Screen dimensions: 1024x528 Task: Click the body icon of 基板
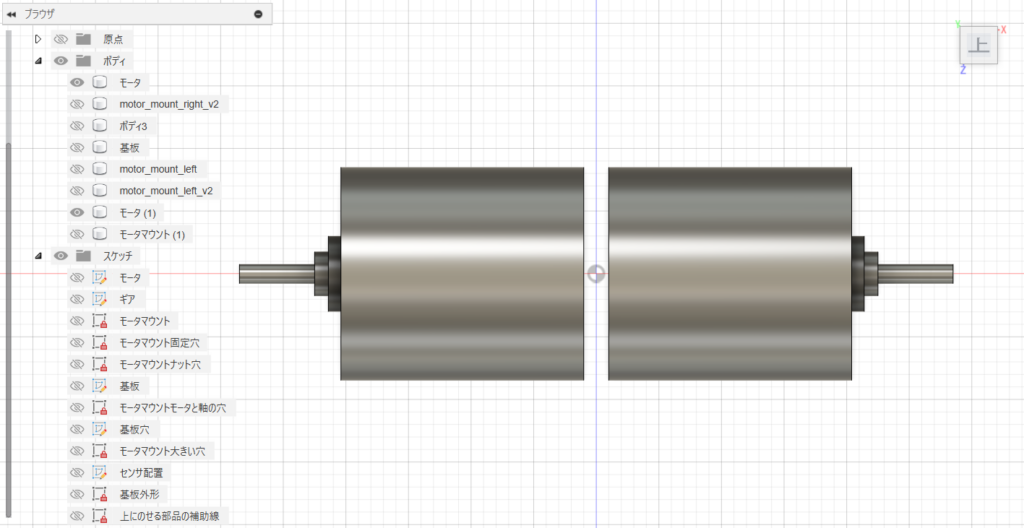pos(99,147)
